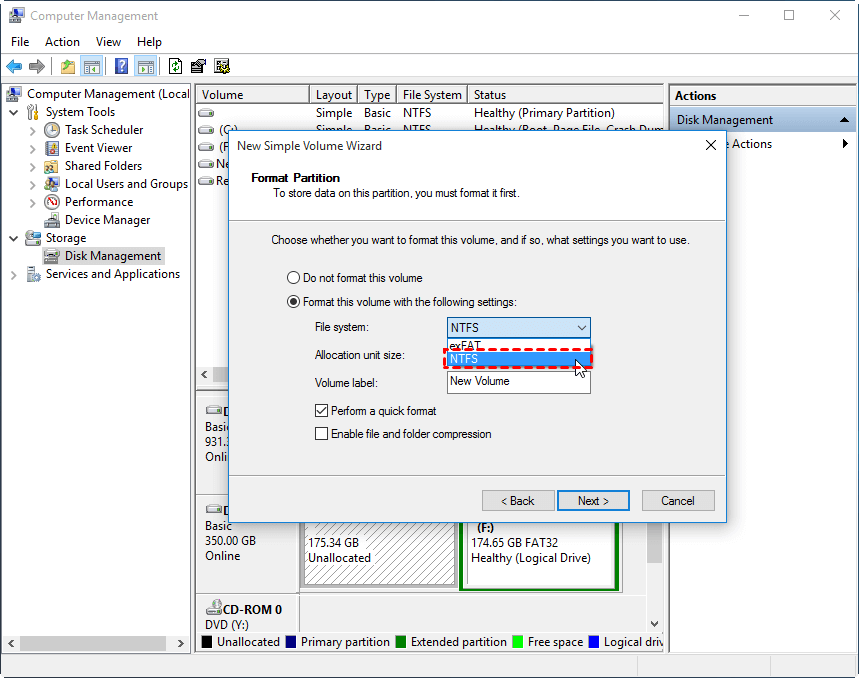The image size is (859, 678).
Task: Select Format this volume with following settings
Action: pyautogui.click(x=294, y=302)
